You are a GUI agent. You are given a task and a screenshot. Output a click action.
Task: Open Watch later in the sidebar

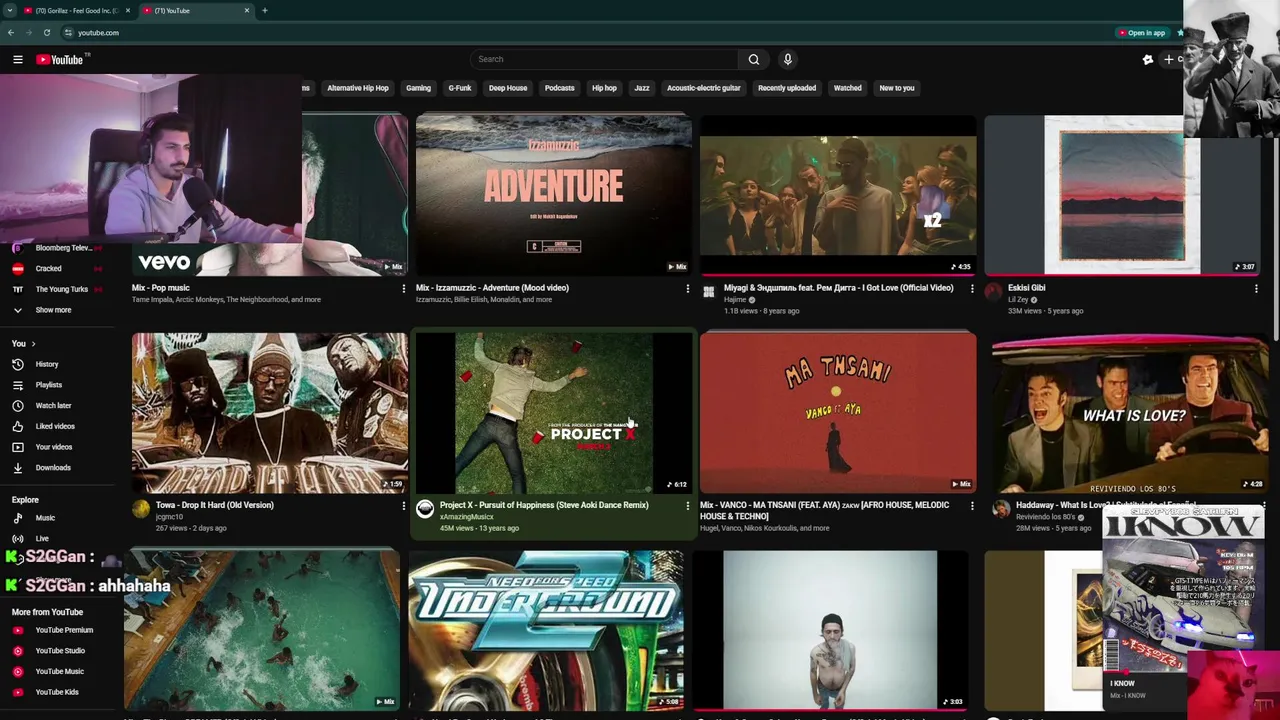point(53,406)
